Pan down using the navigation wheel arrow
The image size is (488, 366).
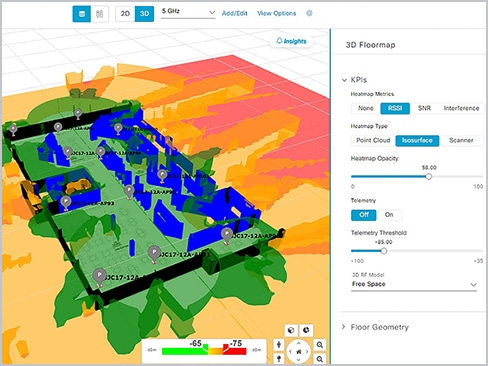[299, 360]
